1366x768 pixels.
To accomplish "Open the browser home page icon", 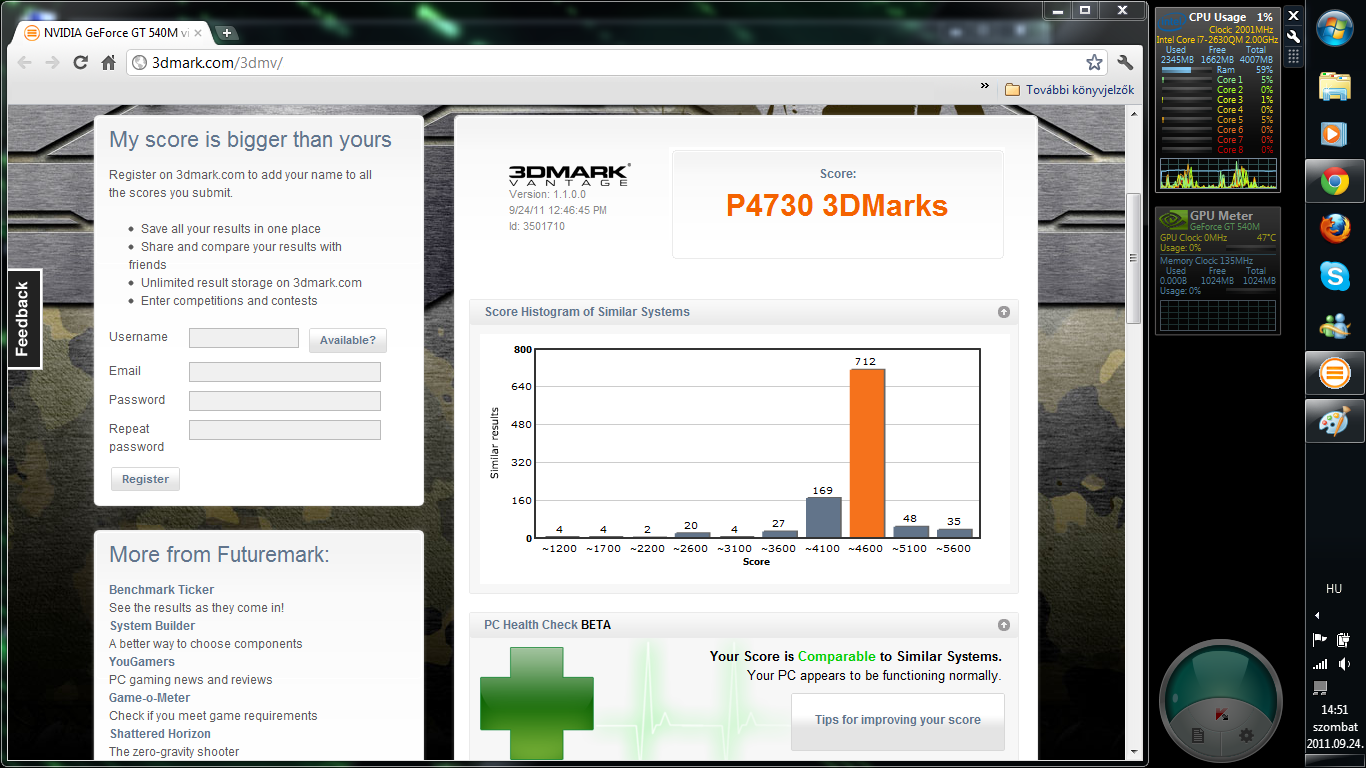I will 109,62.
